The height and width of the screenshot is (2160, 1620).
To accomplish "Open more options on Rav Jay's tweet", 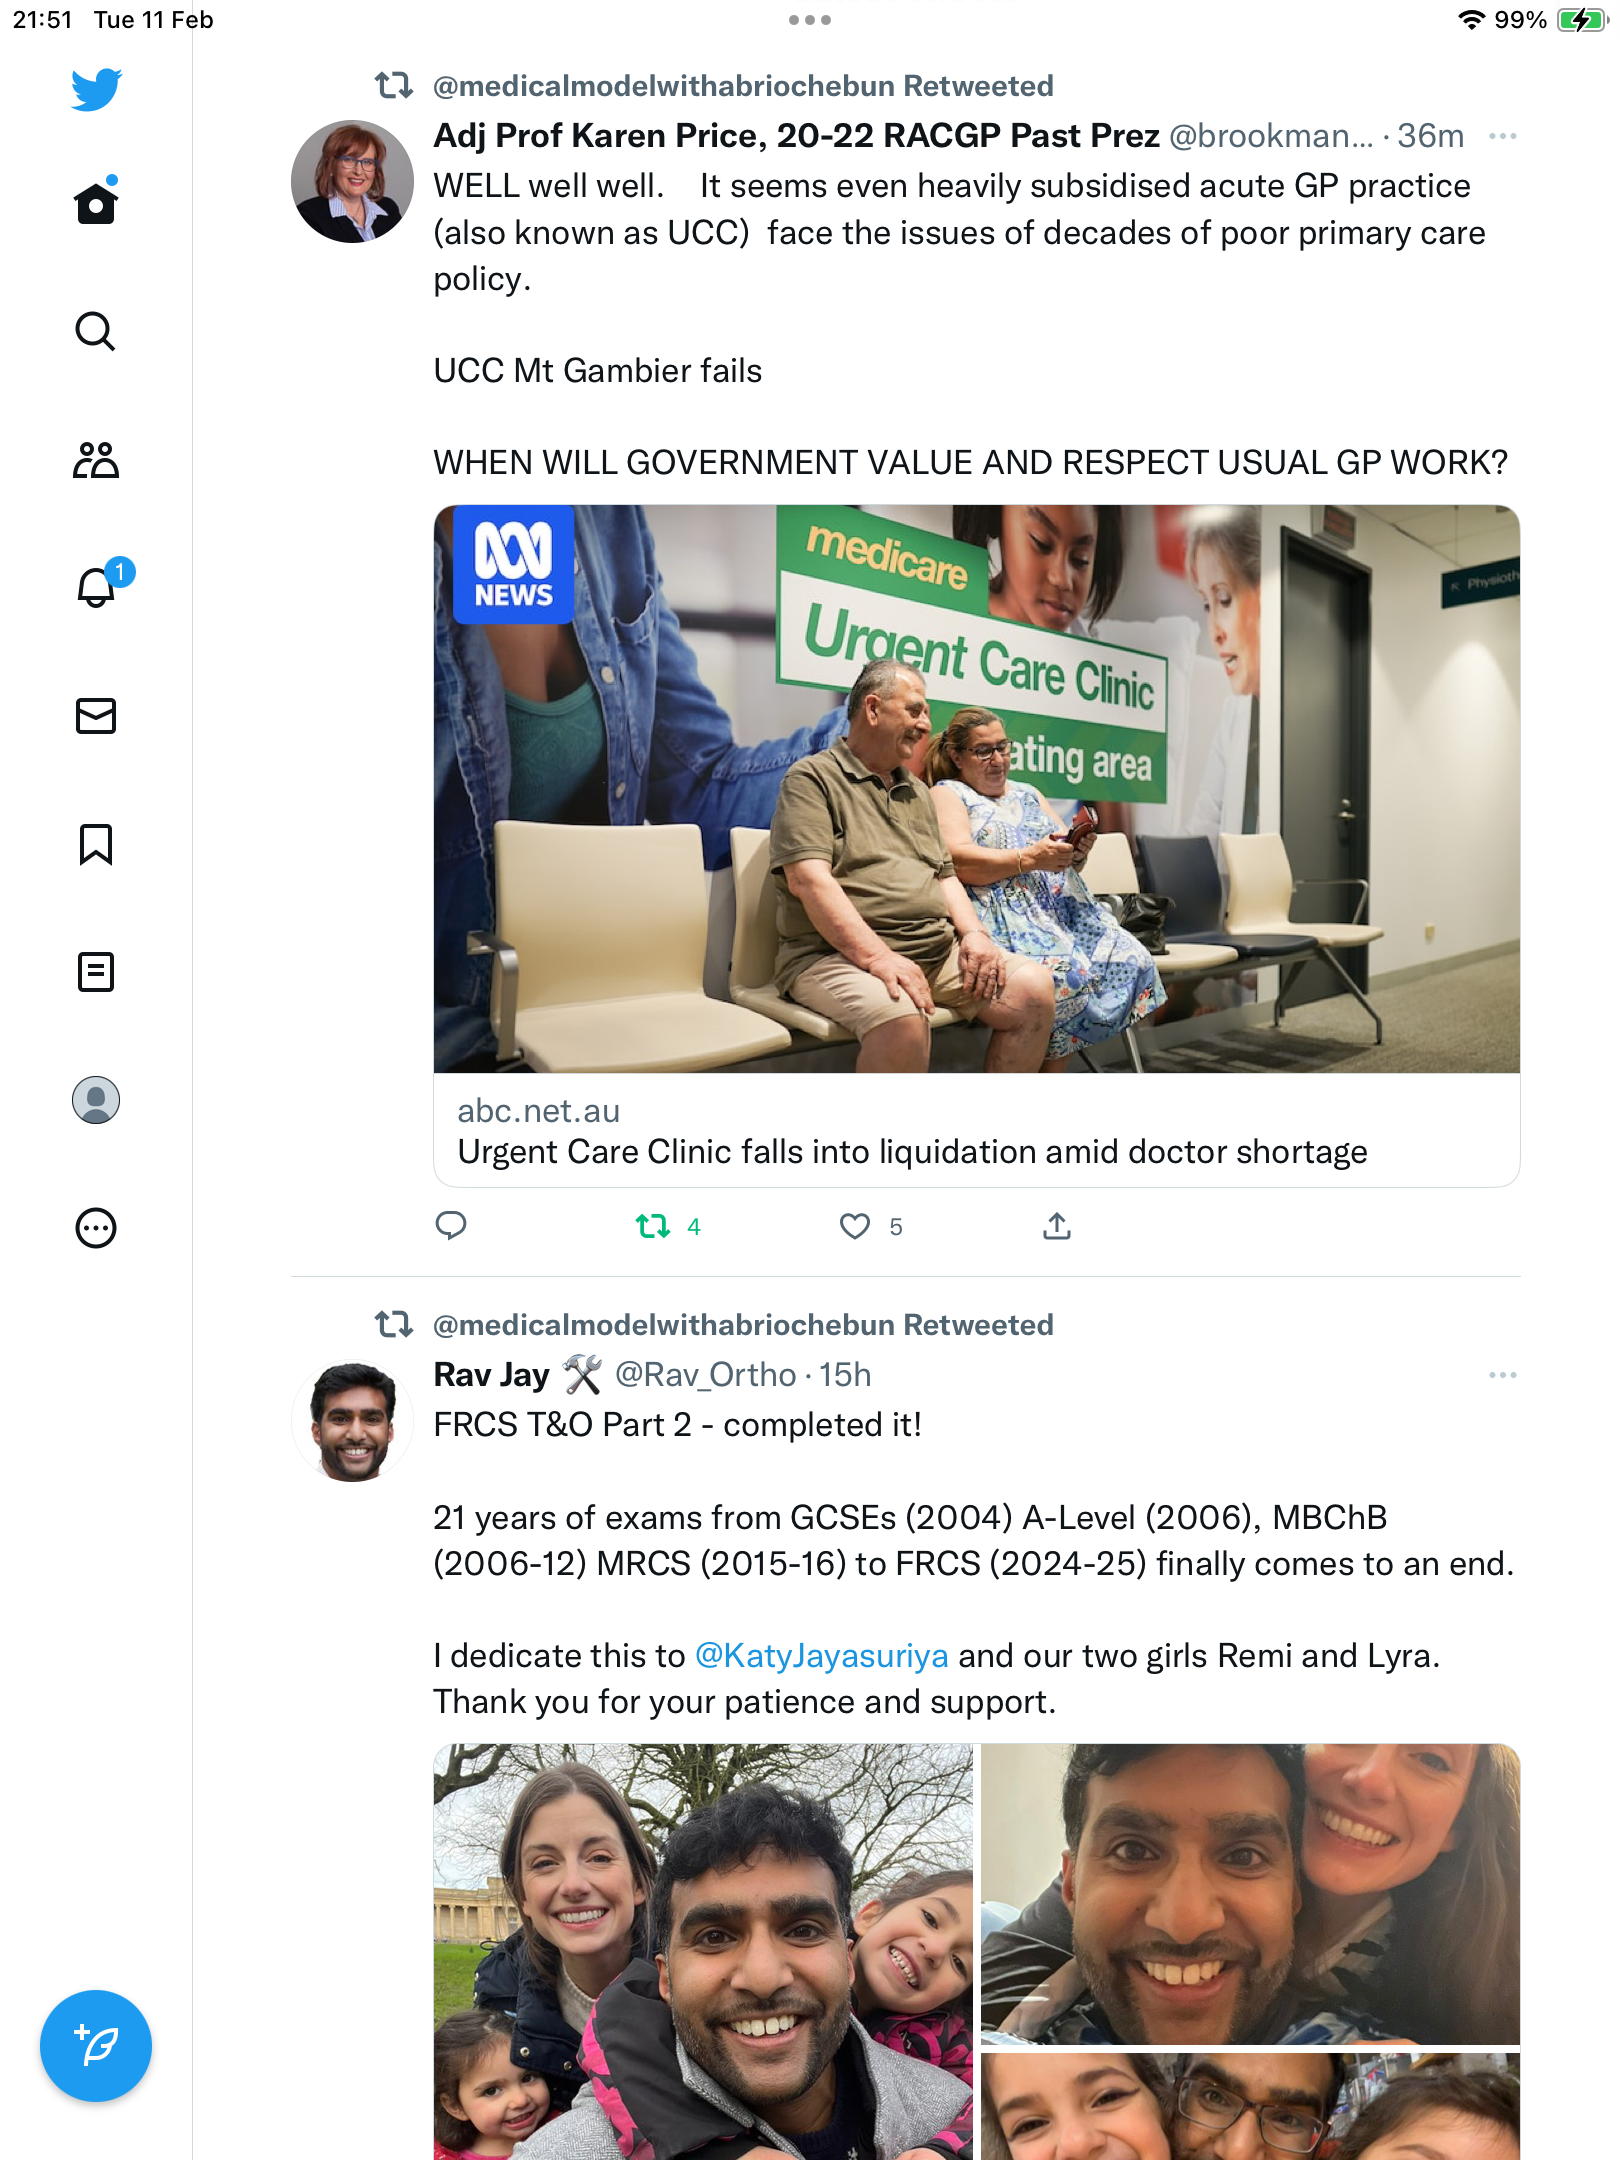I will [x=1503, y=1375].
